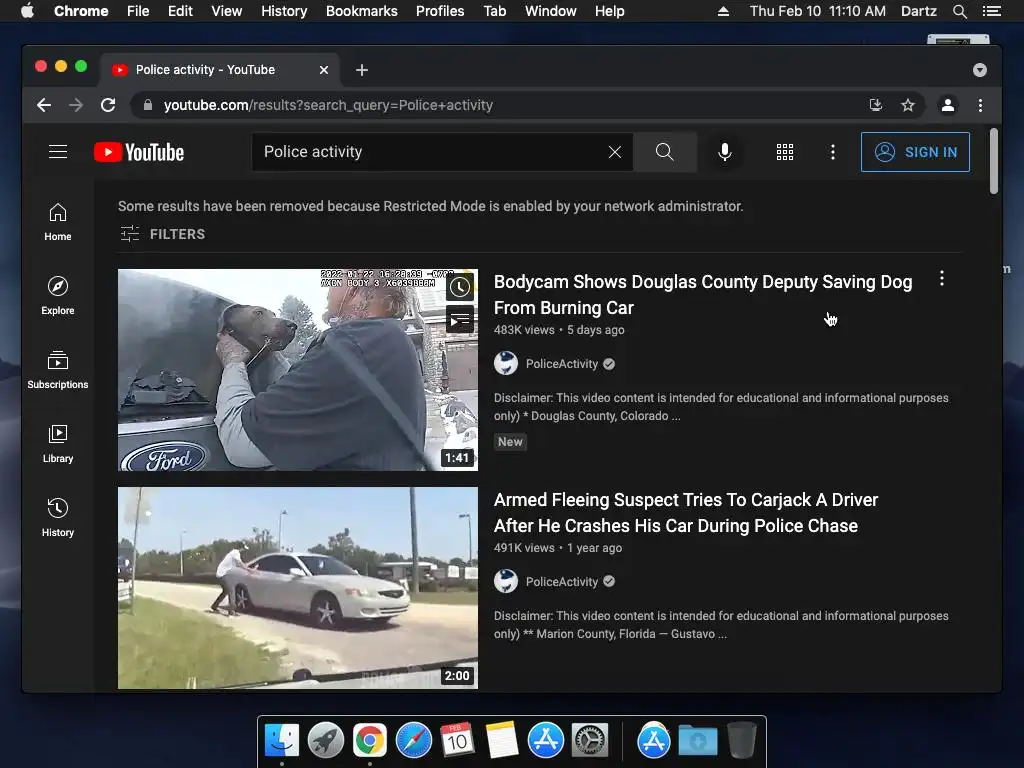Reload the YouTube page
Image resolution: width=1024 pixels, height=768 pixels.
click(108, 105)
